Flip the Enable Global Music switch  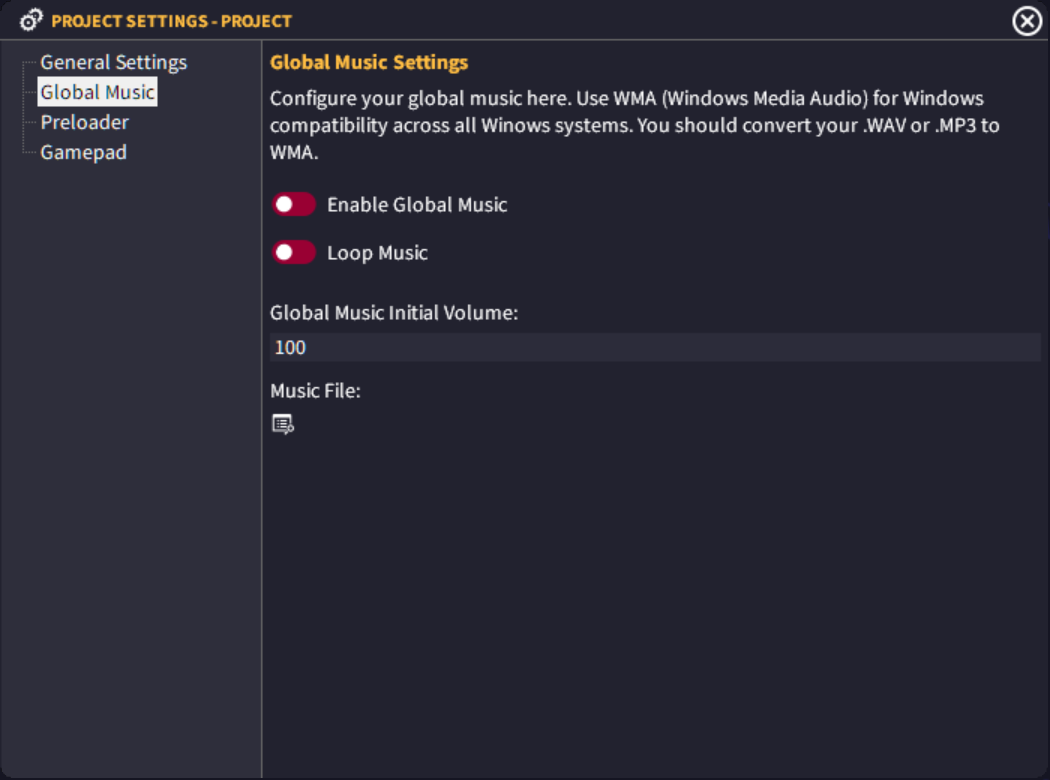293,203
